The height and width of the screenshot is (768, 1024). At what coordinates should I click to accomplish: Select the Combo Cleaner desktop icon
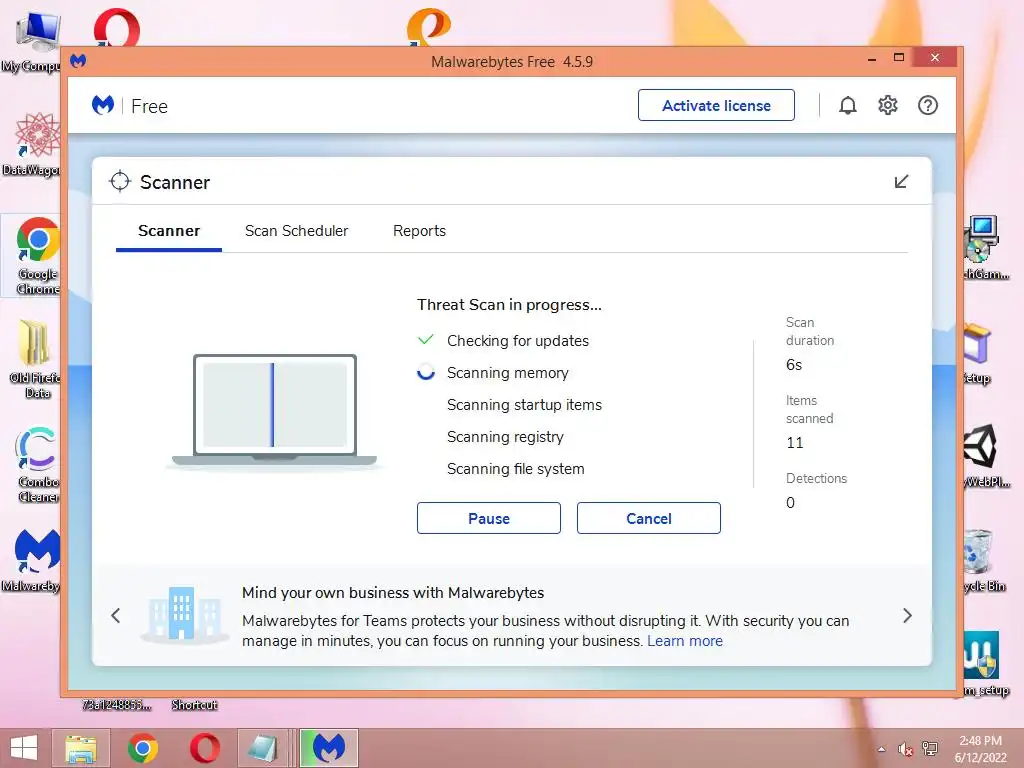[37, 464]
